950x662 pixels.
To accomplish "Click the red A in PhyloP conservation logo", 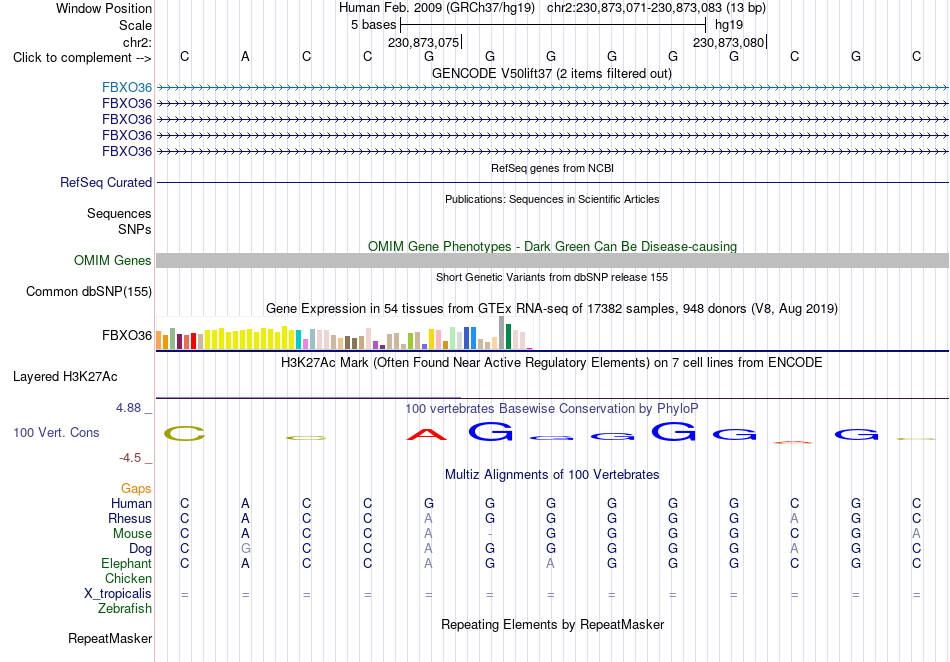I will pyautogui.click(x=427, y=434).
